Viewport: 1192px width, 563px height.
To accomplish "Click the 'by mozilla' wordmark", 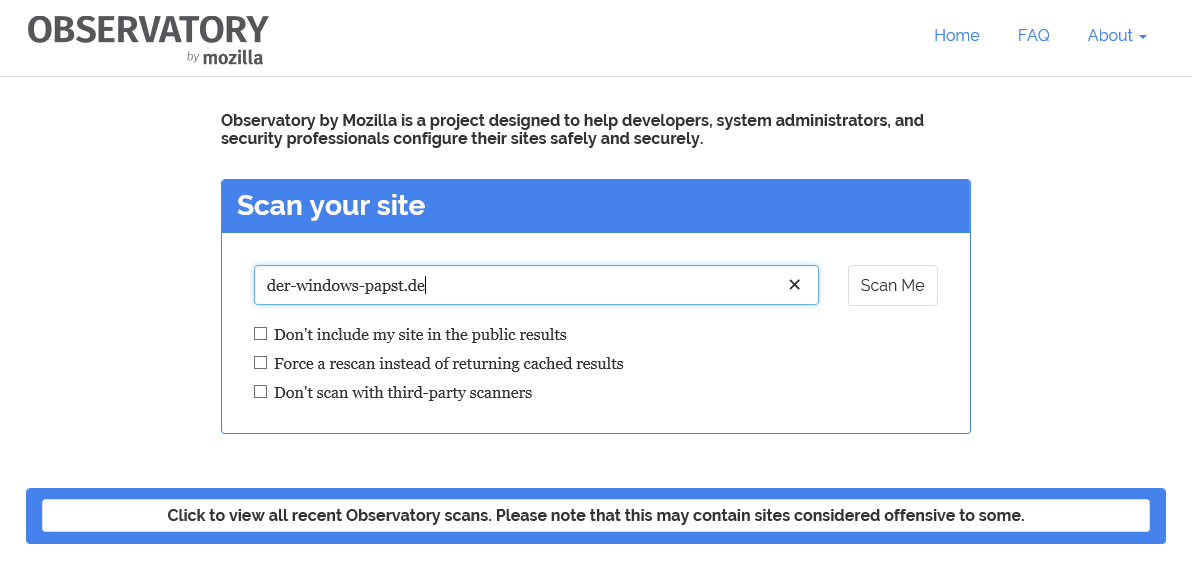I will 225,58.
